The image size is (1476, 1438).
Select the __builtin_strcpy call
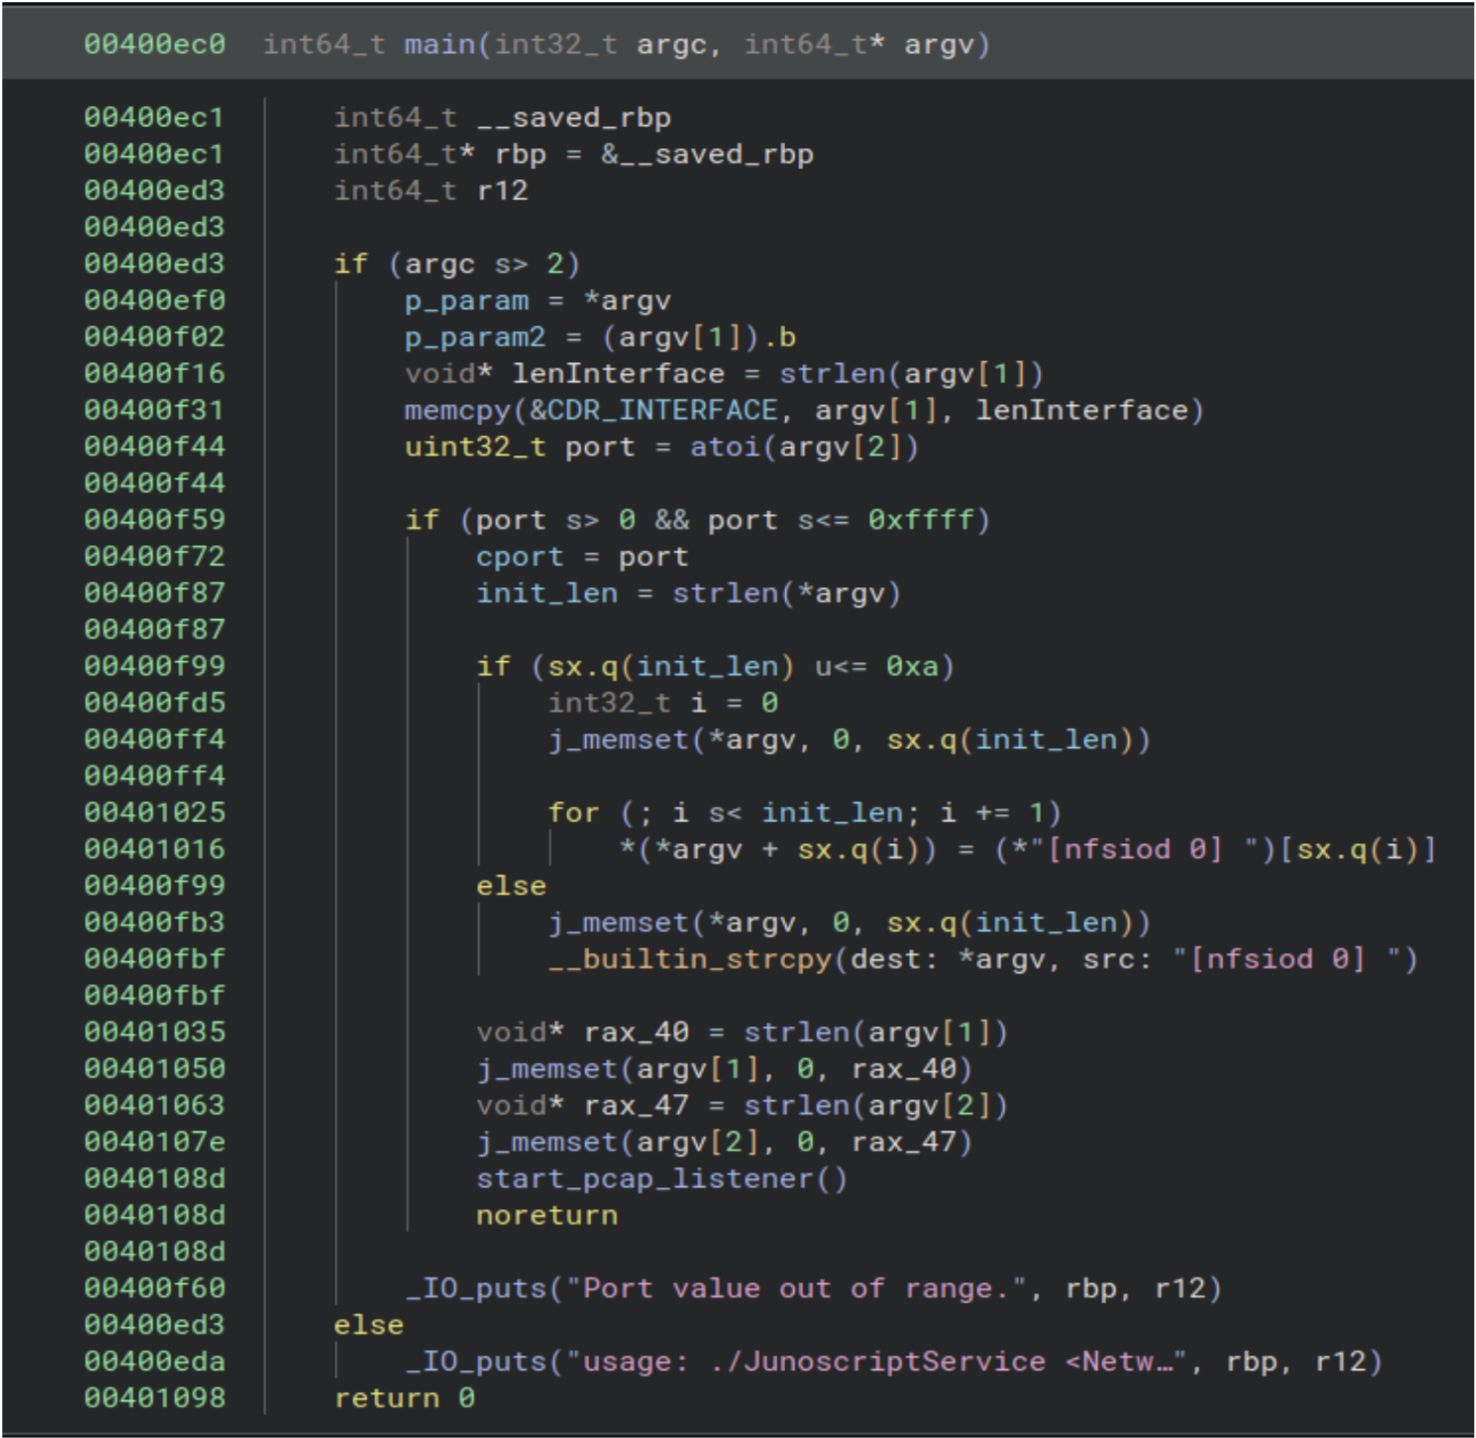pos(689,959)
